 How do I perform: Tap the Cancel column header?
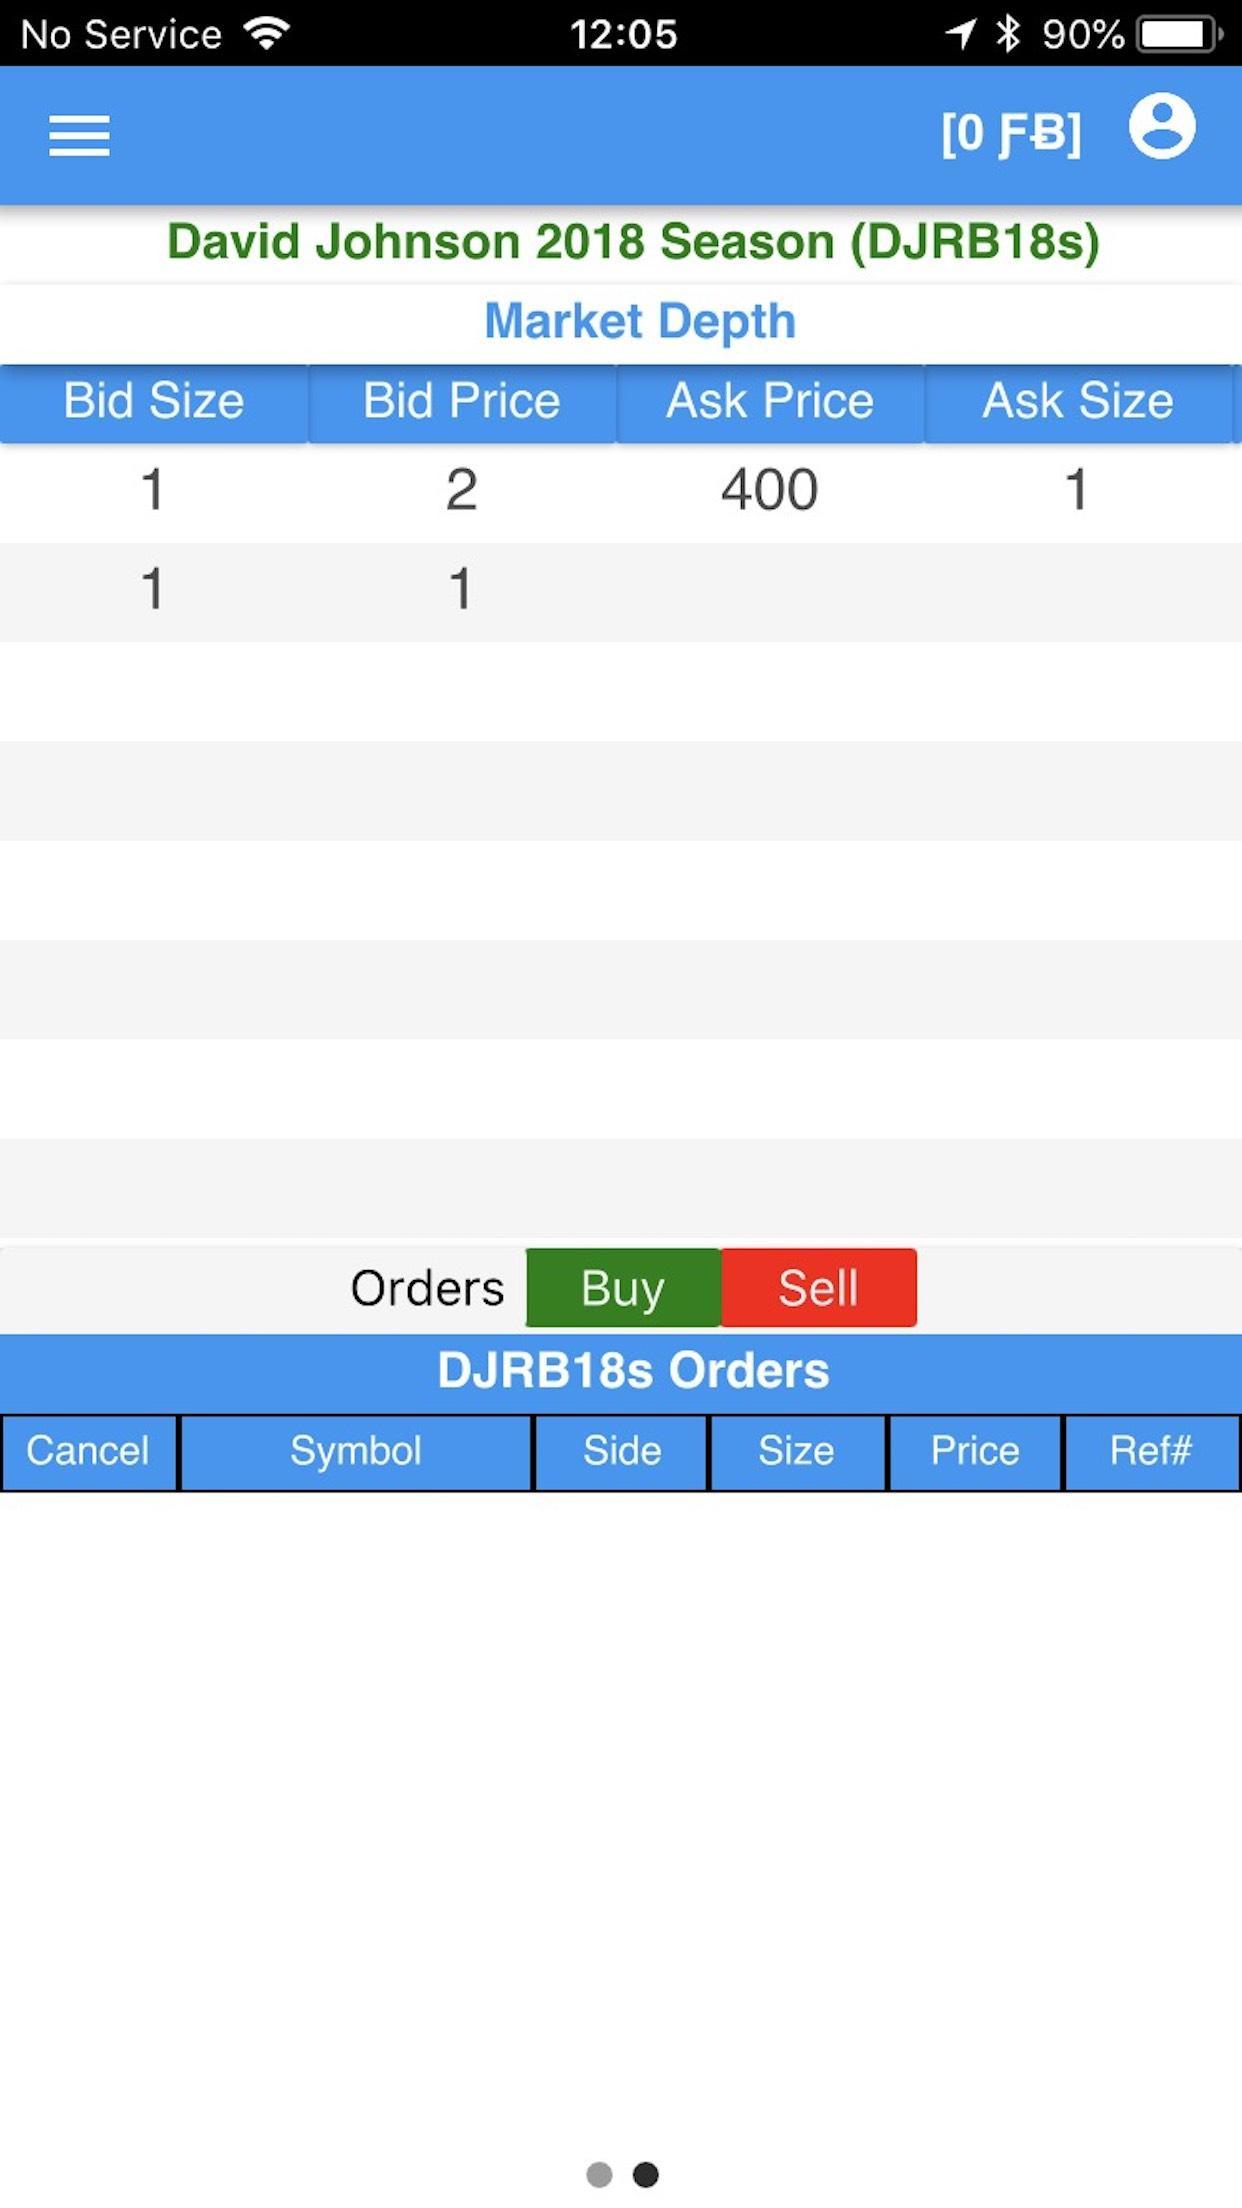pyautogui.click(x=88, y=1451)
